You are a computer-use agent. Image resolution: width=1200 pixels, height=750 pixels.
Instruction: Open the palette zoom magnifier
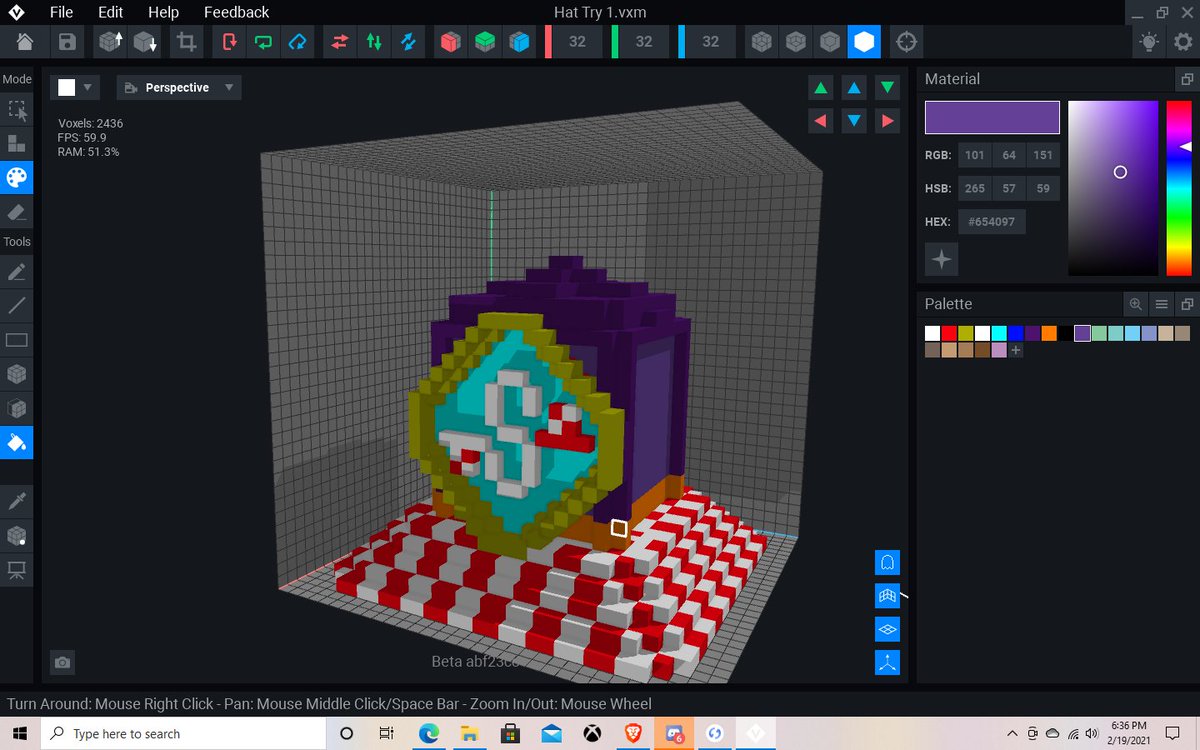click(x=1138, y=304)
